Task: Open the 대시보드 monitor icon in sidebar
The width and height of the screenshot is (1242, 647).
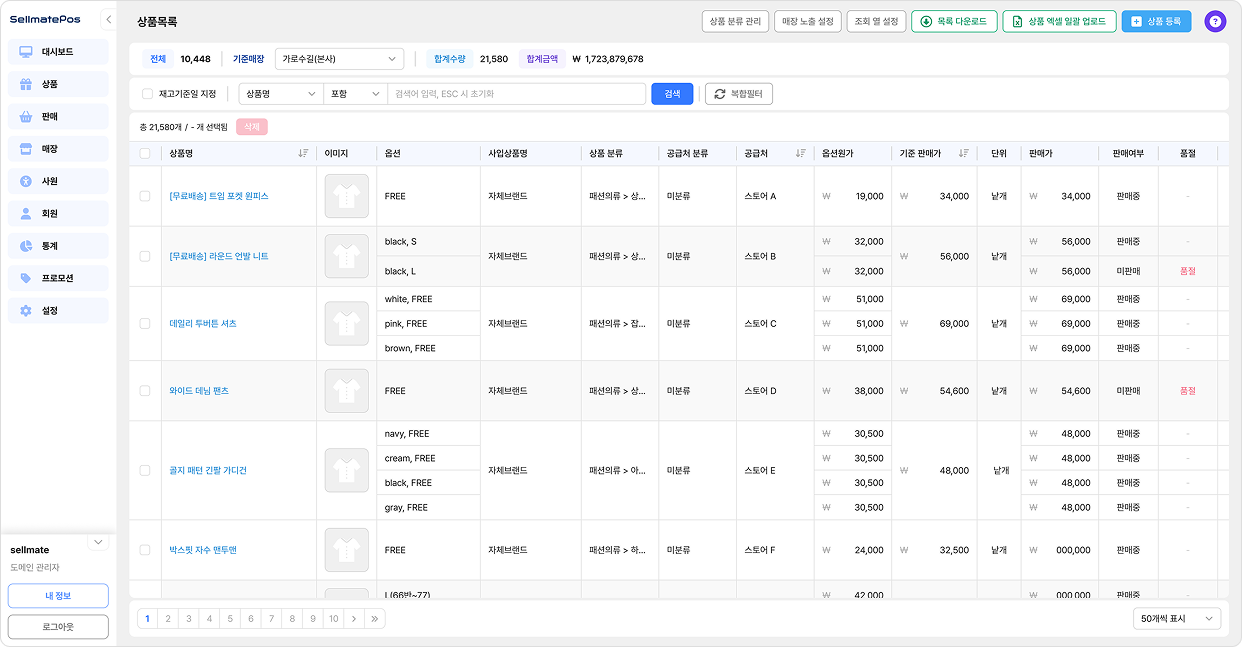Action: (x=26, y=52)
